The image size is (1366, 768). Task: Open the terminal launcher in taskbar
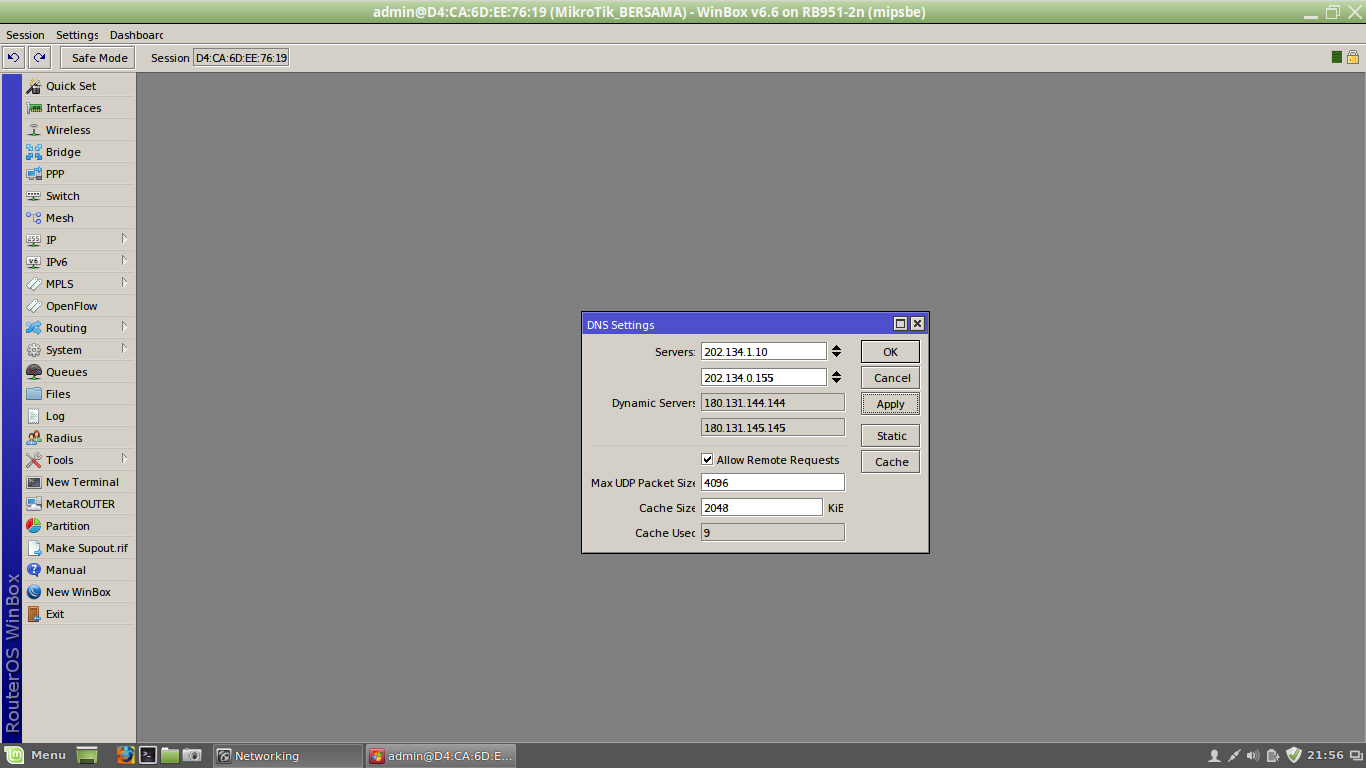147,755
